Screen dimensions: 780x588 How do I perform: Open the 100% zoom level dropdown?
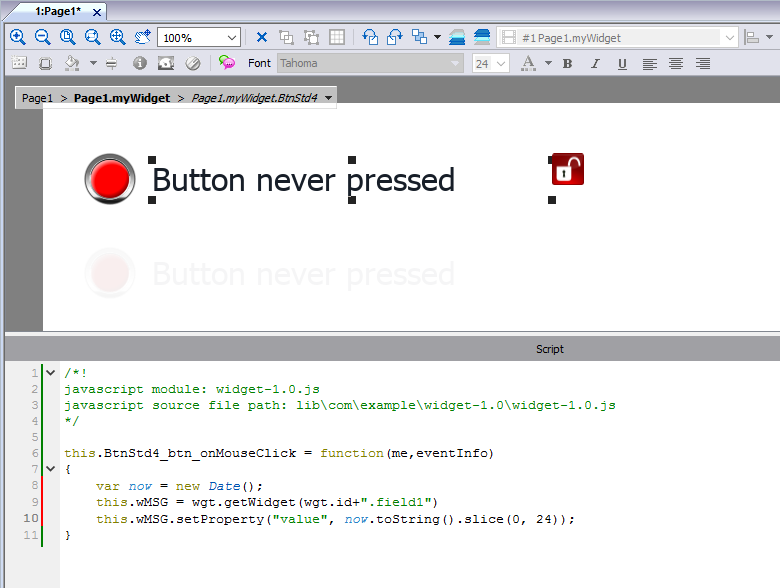231,37
